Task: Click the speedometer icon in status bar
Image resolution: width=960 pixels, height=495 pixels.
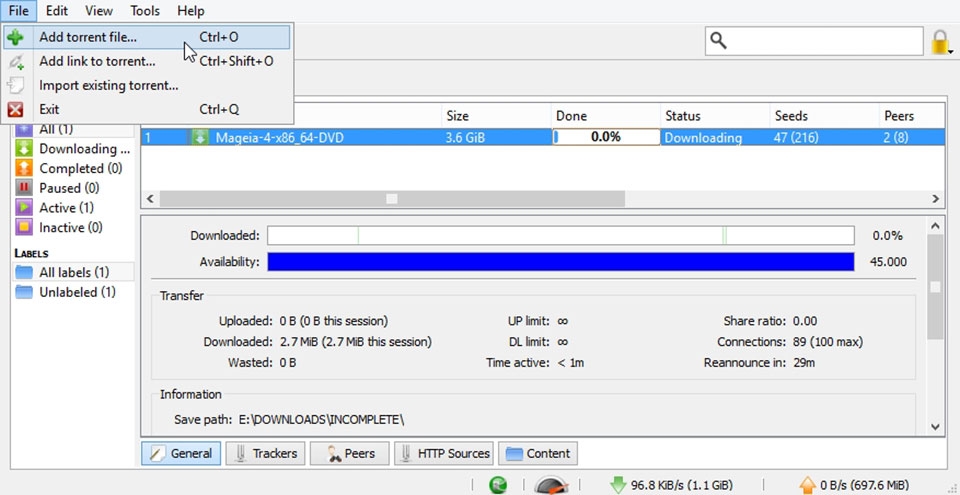Action: click(x=551, y=485)
